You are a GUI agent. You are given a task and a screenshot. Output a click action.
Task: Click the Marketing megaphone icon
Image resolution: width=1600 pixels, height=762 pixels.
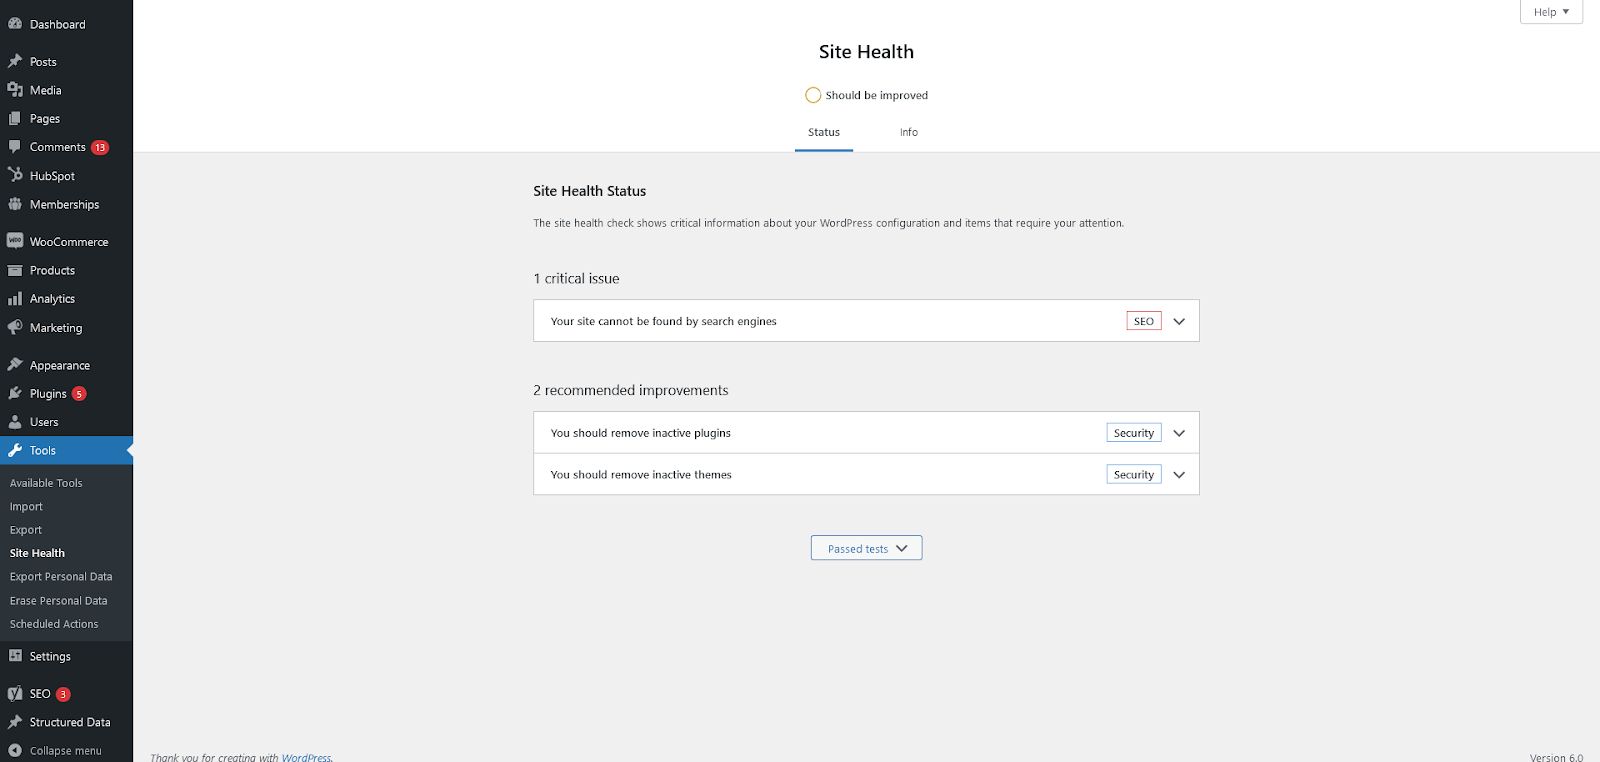[x=15, y=327]
